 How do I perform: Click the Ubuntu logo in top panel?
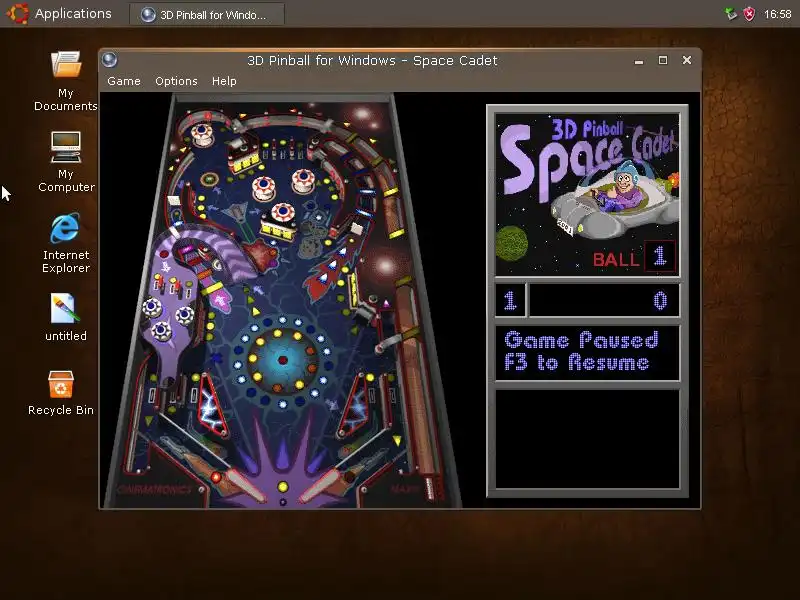point(17,13)
